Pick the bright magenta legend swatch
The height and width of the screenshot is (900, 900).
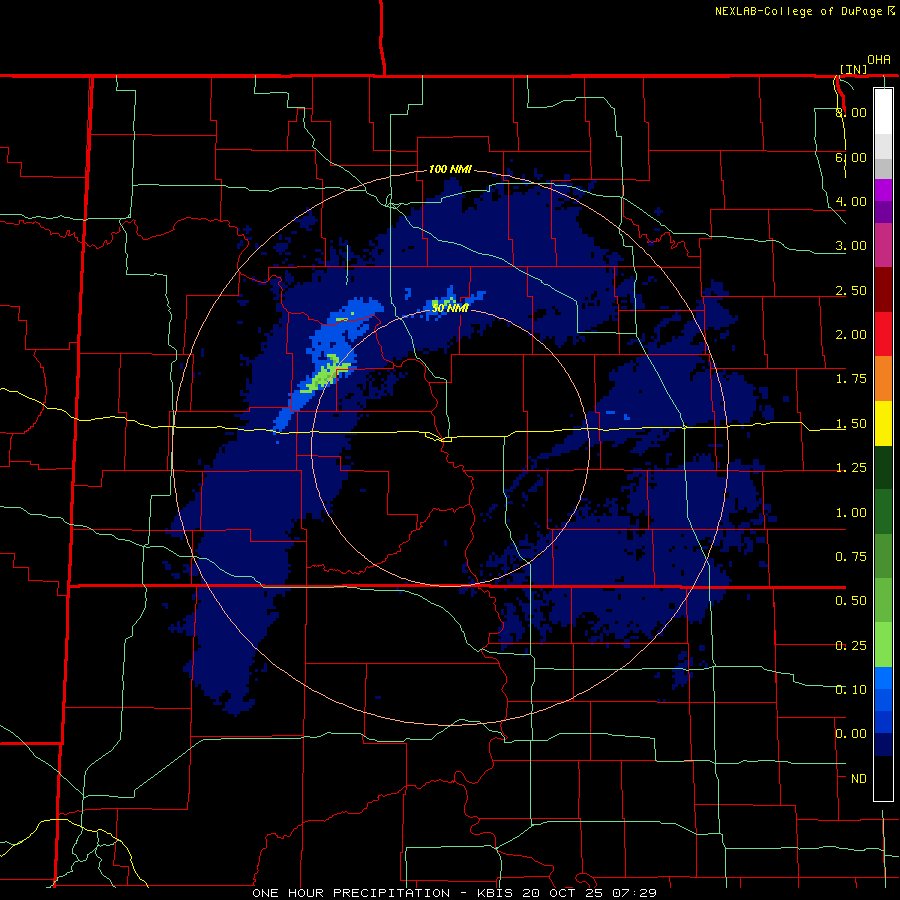click(x=883, y=190)
